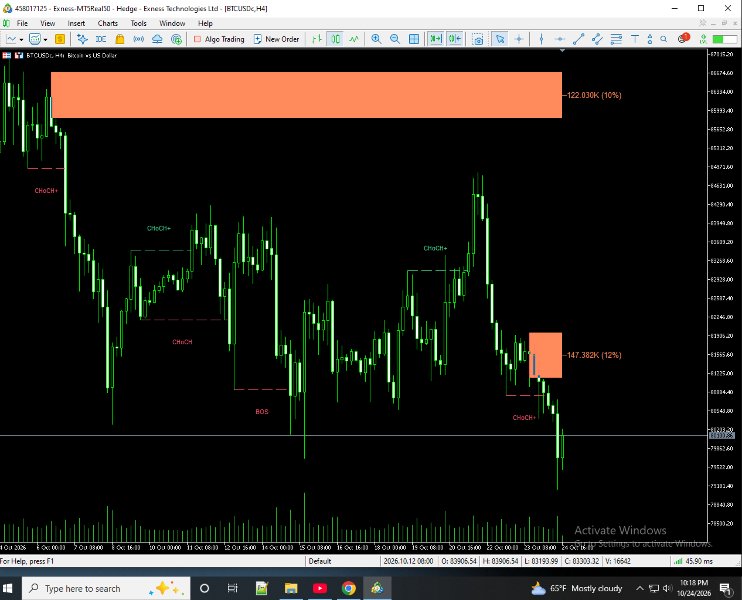Open the Help menu

point(205,23)
